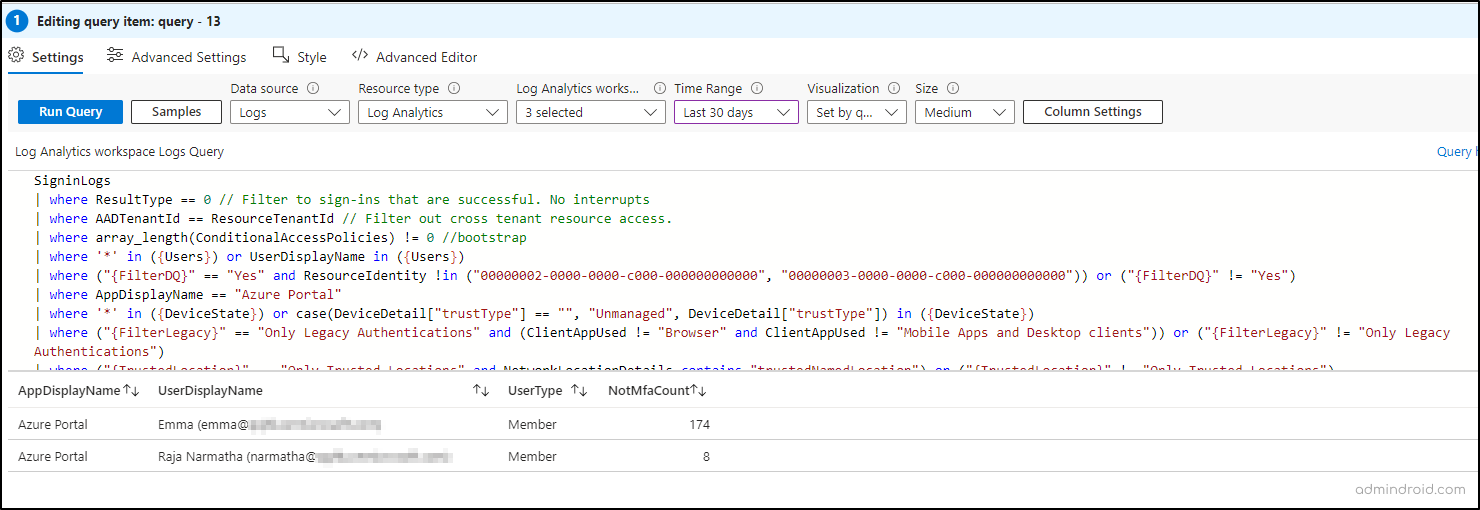Select the Emma user row cell

(270, 425)
